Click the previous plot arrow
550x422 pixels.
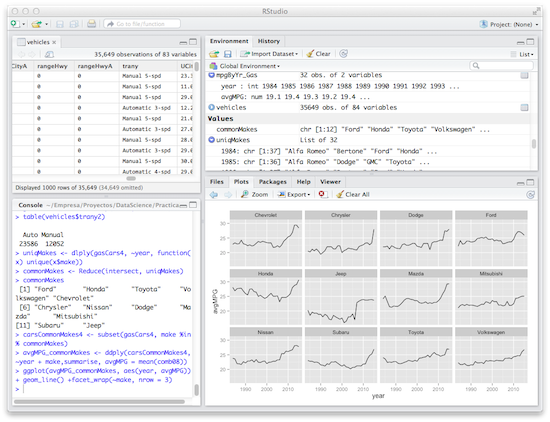point(214,195)
